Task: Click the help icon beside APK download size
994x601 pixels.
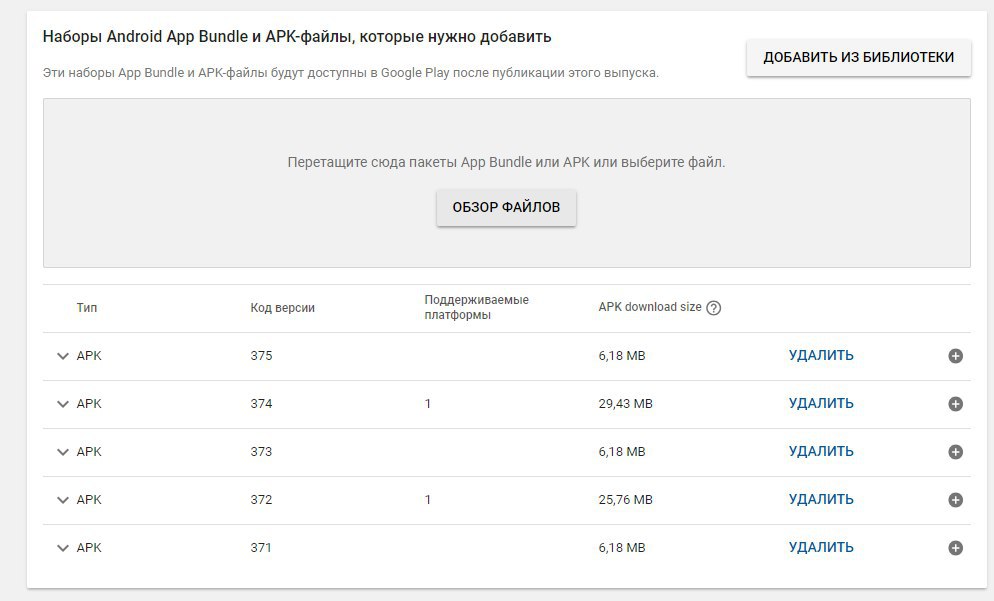Action: click(714, 308)
